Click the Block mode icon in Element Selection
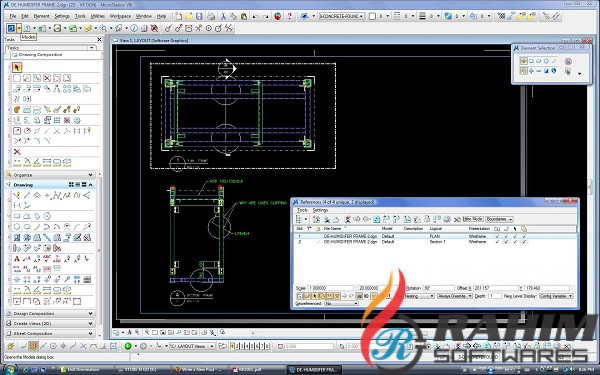 tap(531, 61)
